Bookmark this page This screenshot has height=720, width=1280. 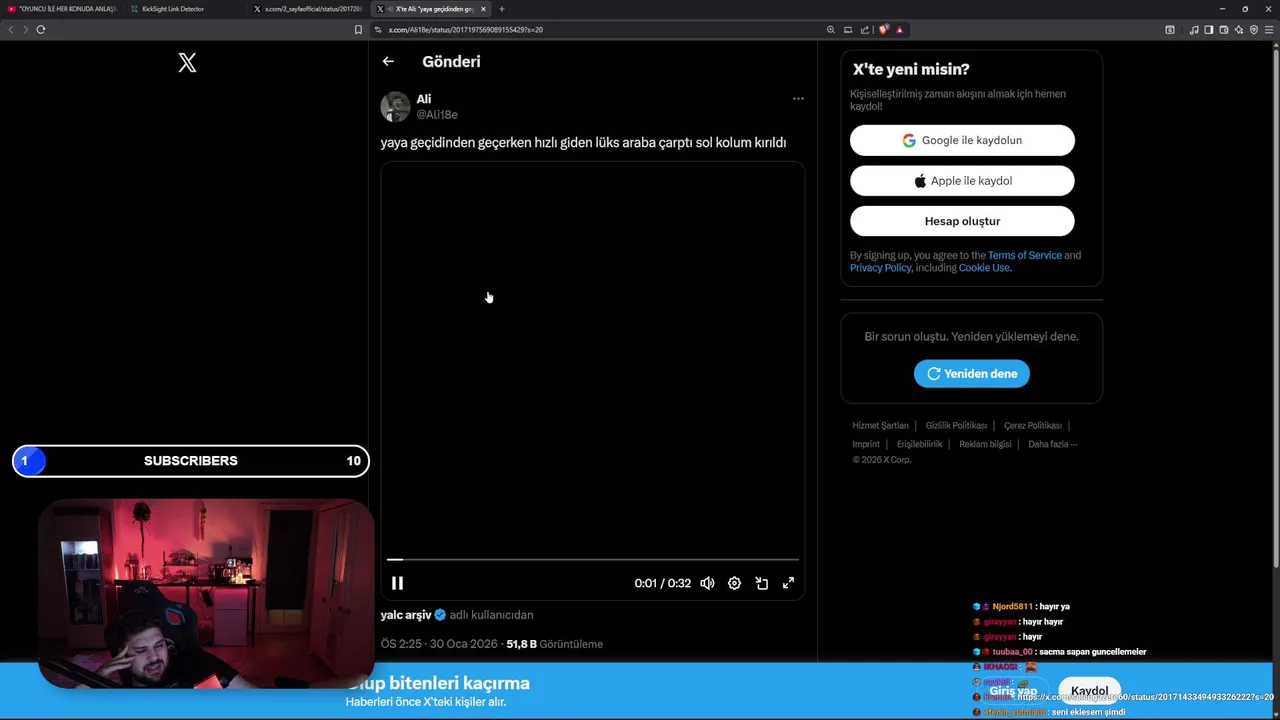358,30
